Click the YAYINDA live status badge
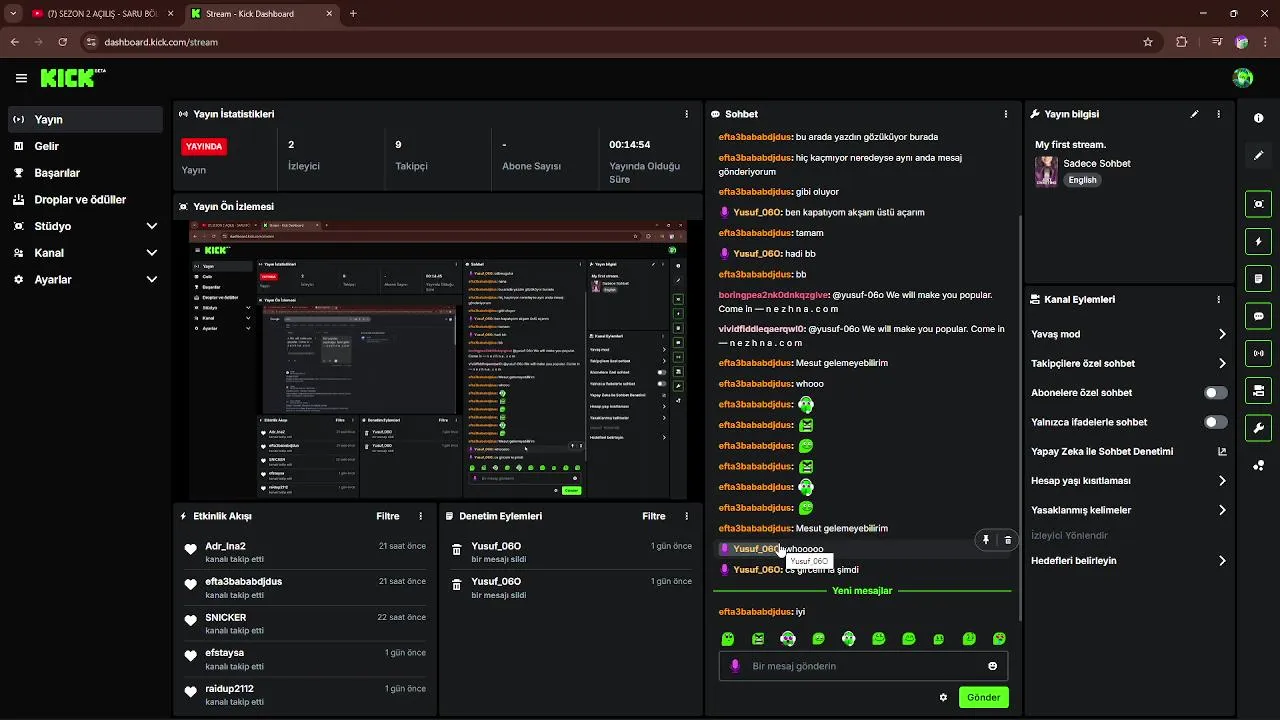Image resolution: width=1280 pixels, height=720 pixels. [204, 146]
